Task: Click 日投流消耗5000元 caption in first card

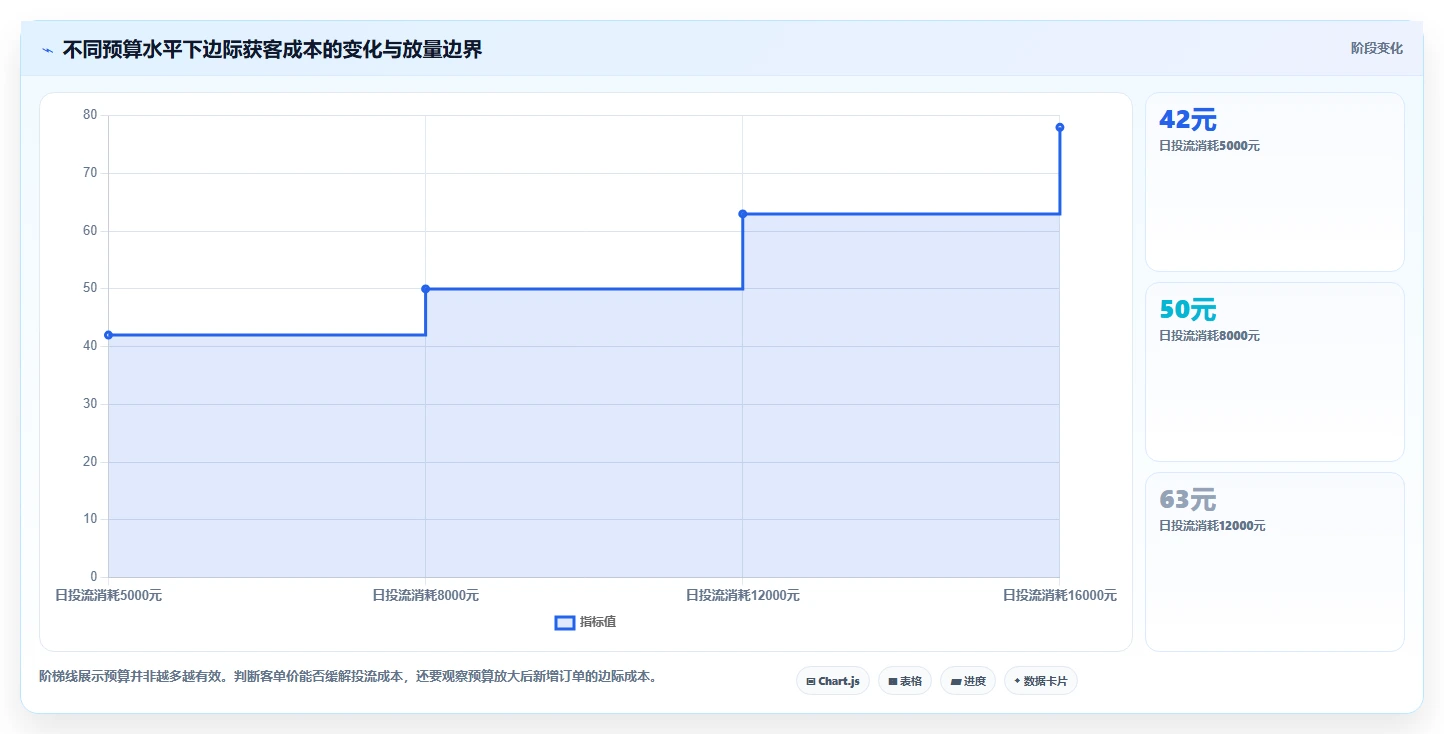Action: (x=1209, y=146)
